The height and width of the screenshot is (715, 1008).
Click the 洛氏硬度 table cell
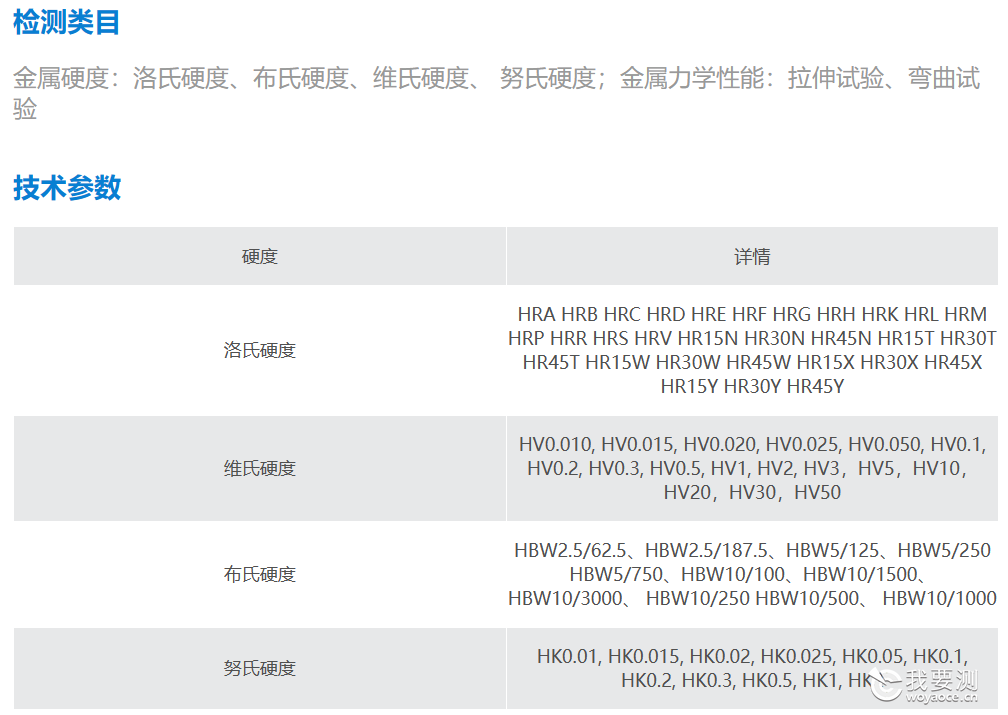[260, 350]
